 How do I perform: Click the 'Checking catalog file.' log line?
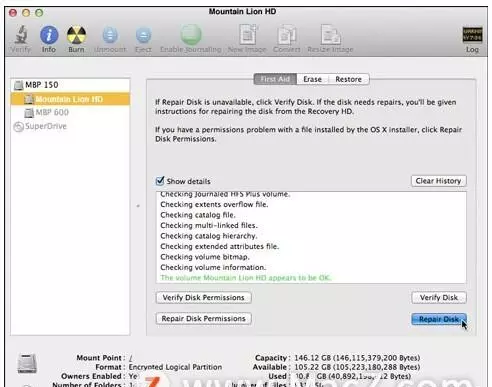[198, 215]
